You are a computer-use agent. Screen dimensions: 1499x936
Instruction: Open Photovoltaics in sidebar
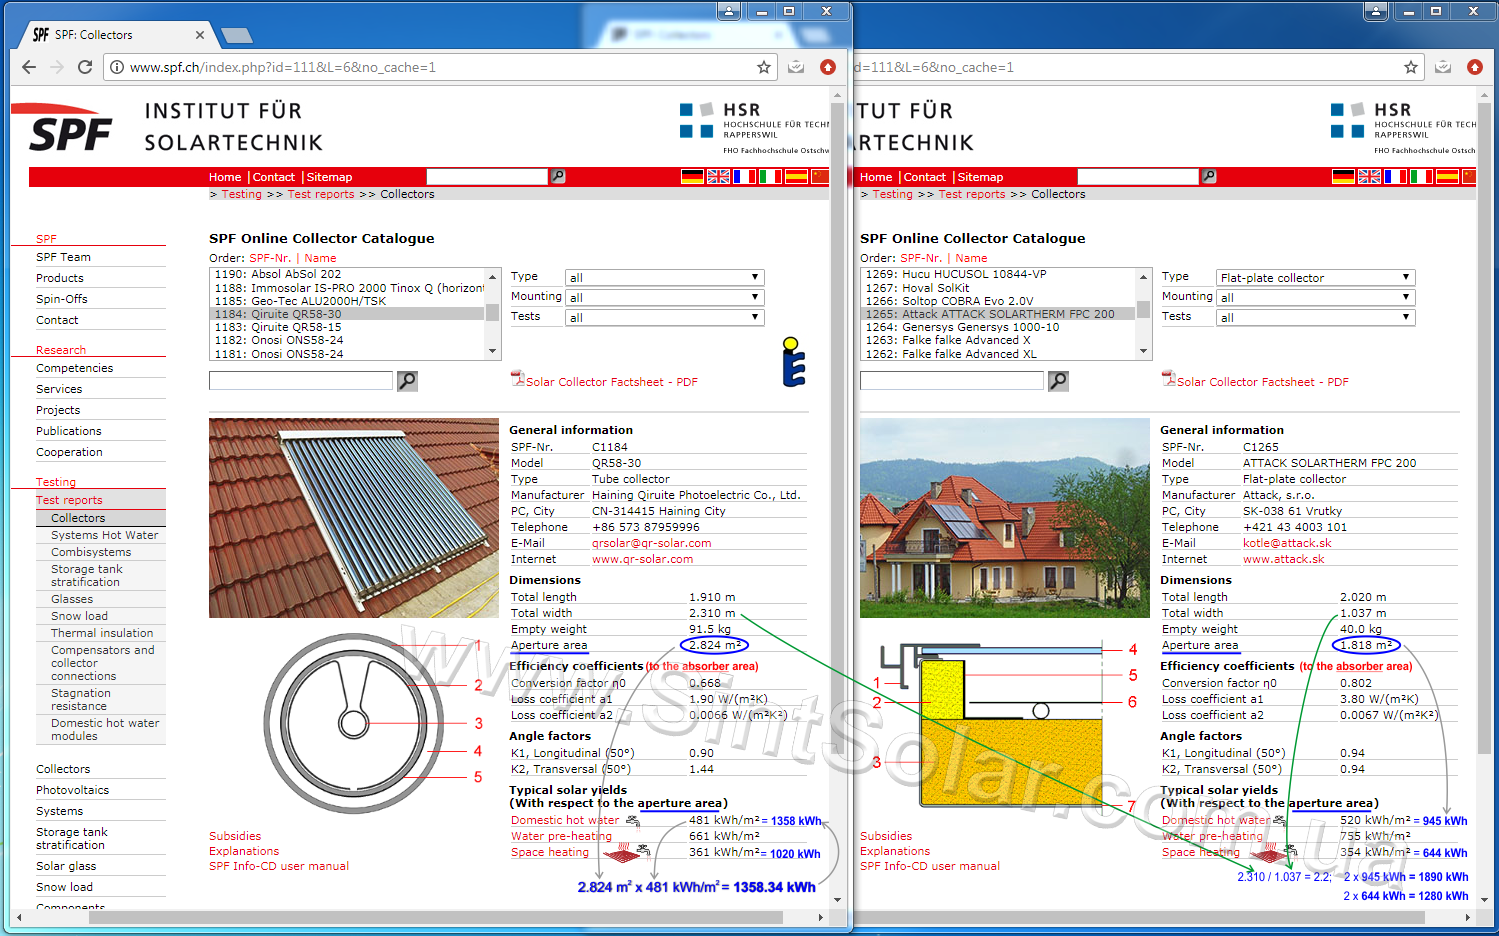point(73,790)
